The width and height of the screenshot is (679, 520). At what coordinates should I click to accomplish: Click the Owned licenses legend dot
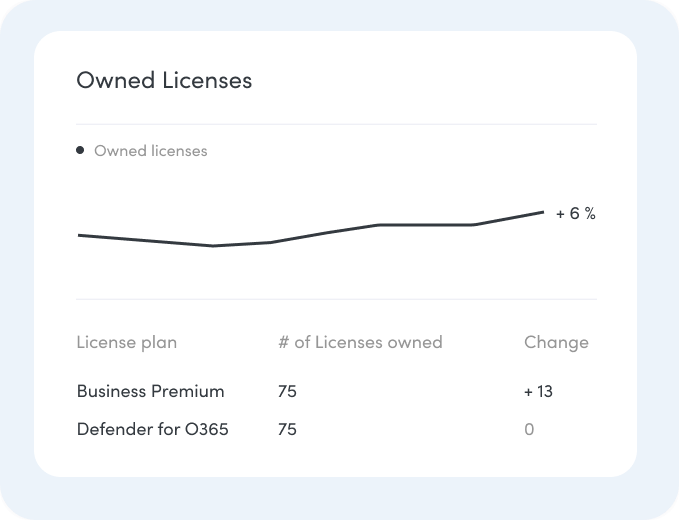coord(80,150)
